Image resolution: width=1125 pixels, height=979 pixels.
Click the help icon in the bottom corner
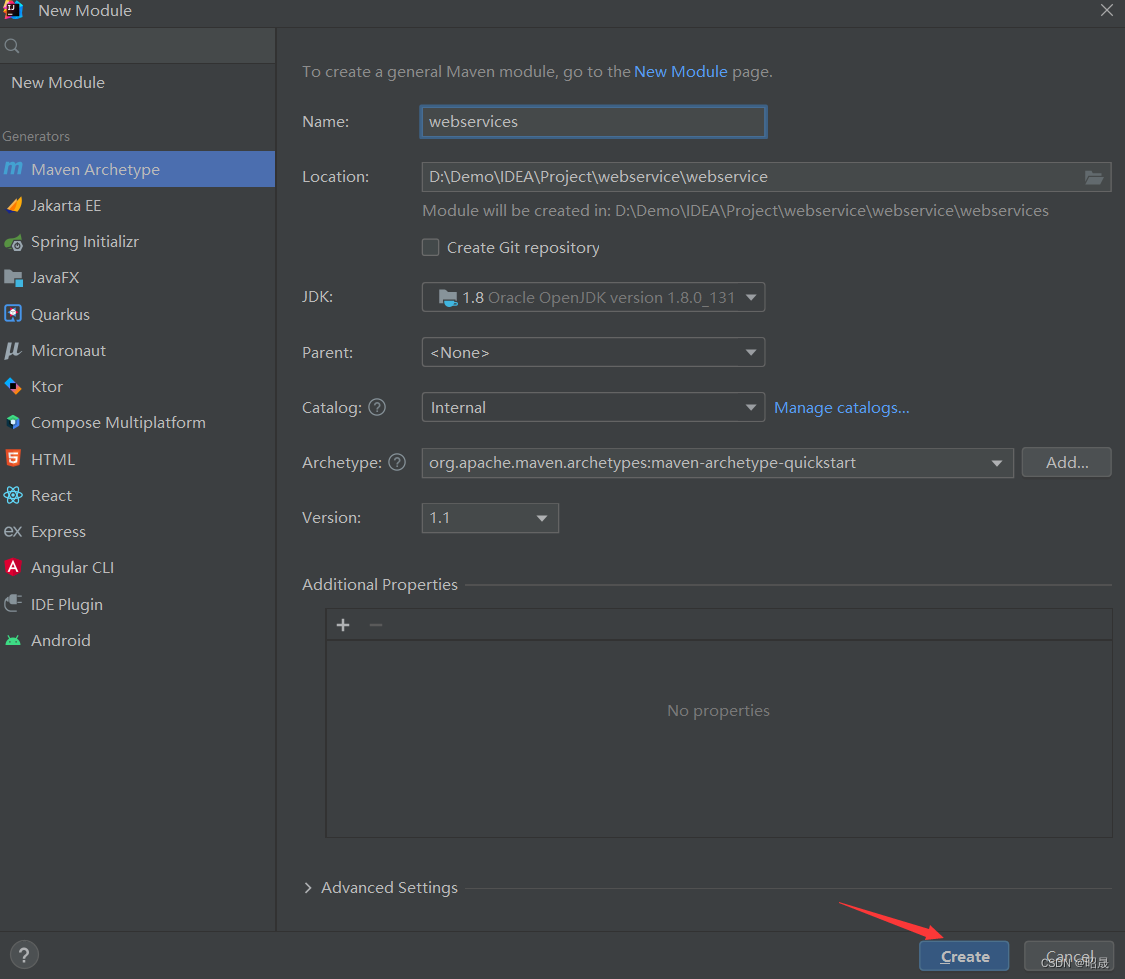(x=23, y=955)
